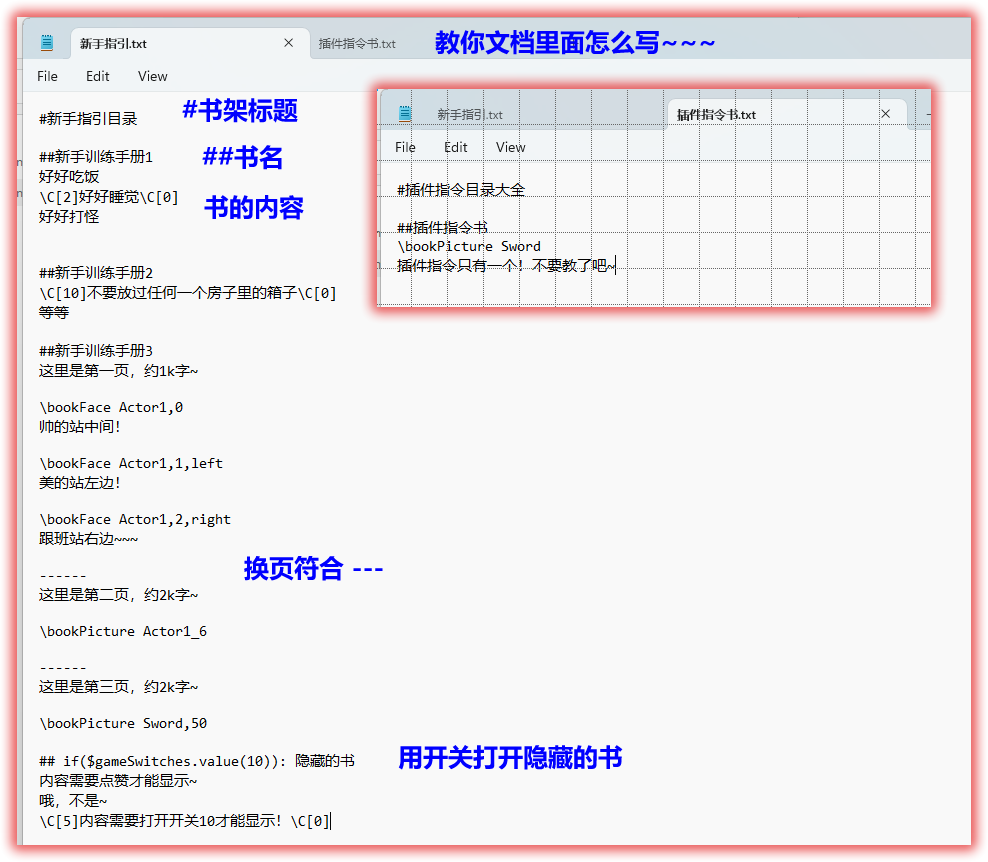Click the text 帅的站中间!

point(79,427)
